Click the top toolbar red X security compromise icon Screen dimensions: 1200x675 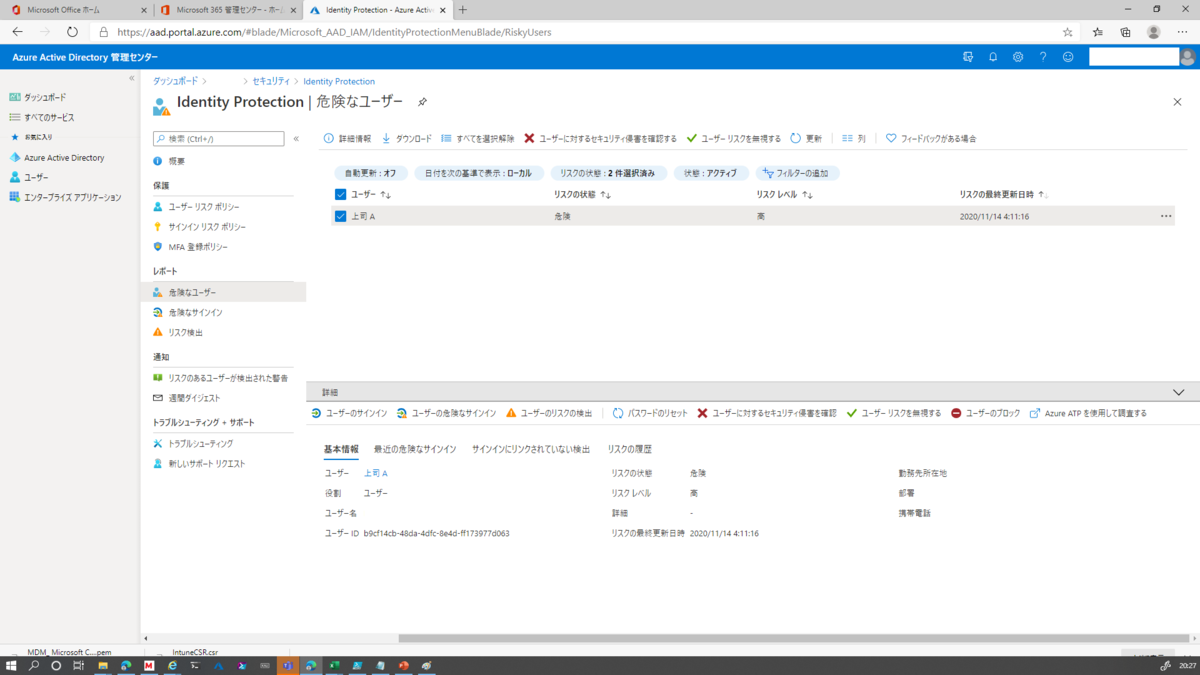click(529, 139)
